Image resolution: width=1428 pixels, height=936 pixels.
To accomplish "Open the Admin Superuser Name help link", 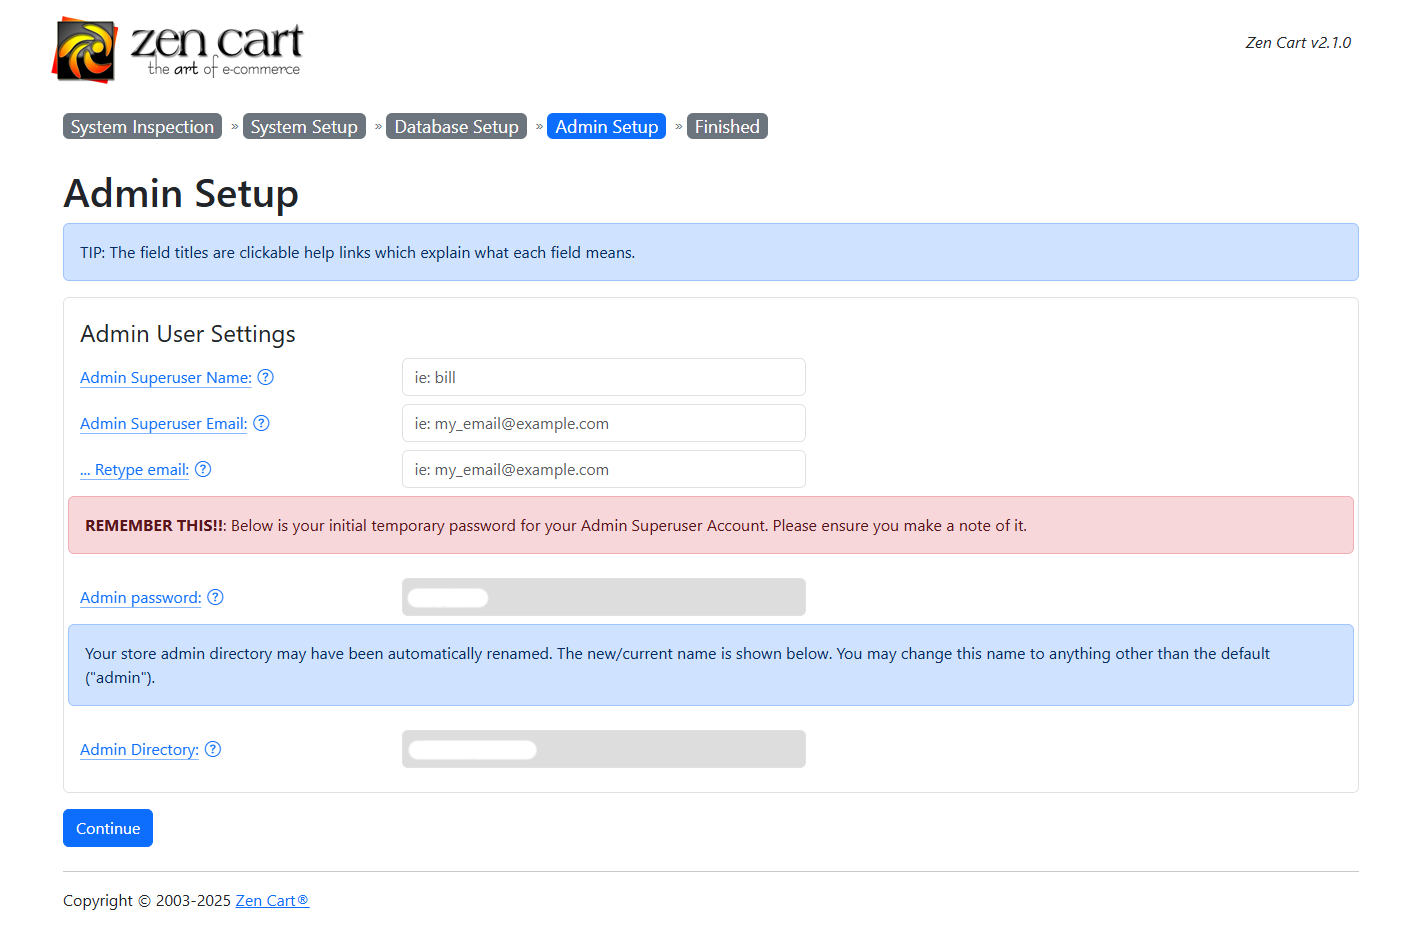I will coord(164,377).
